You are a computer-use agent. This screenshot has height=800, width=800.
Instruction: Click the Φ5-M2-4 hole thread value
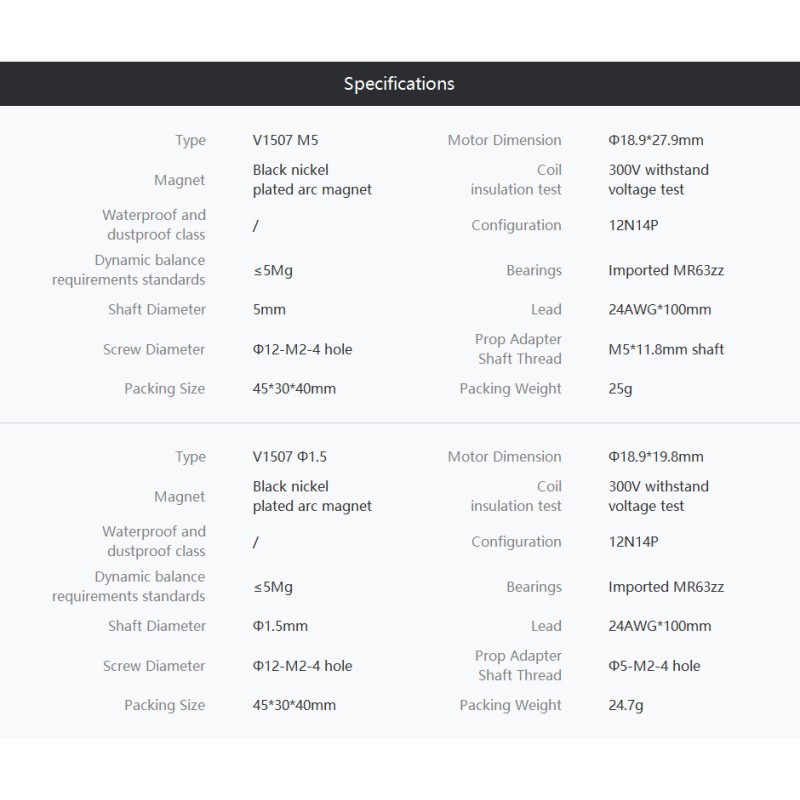point(654,665)
